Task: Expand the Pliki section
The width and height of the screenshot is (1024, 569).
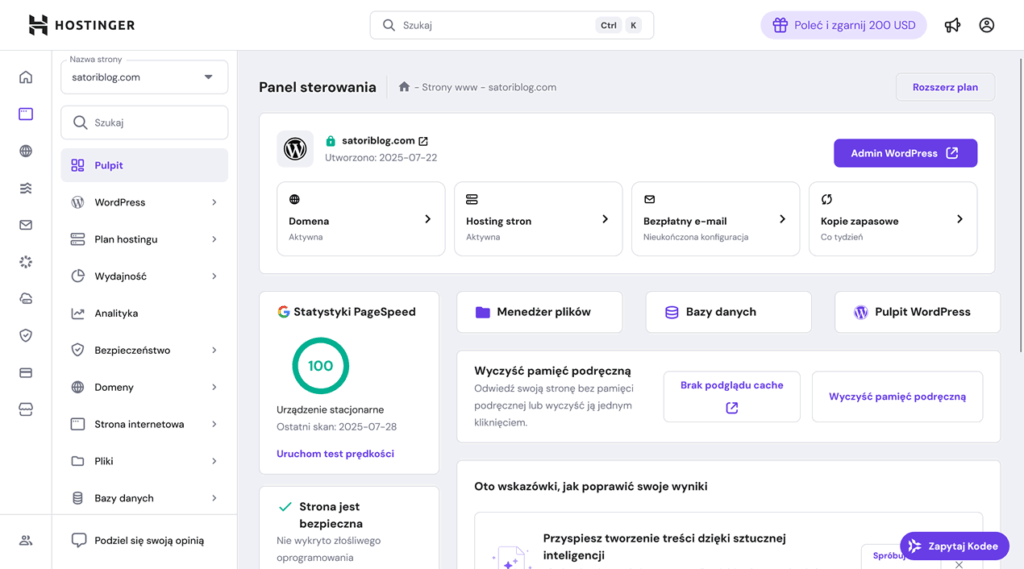Action: (x=144, y=461)
